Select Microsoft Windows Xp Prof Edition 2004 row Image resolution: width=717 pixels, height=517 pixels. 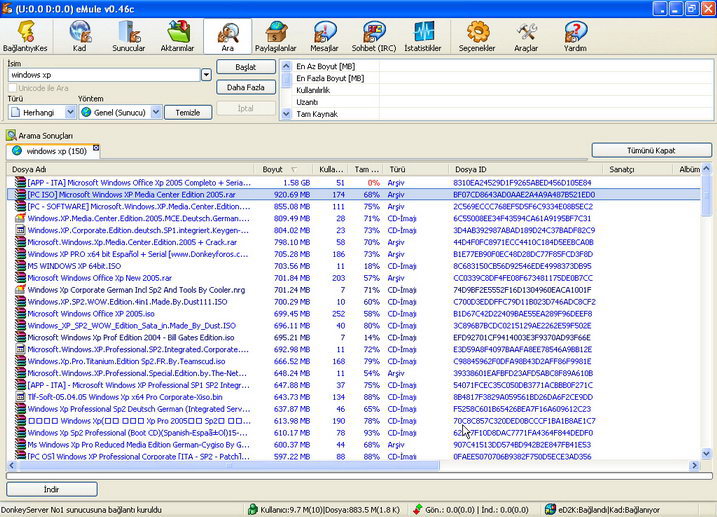[x=353, y=337]
